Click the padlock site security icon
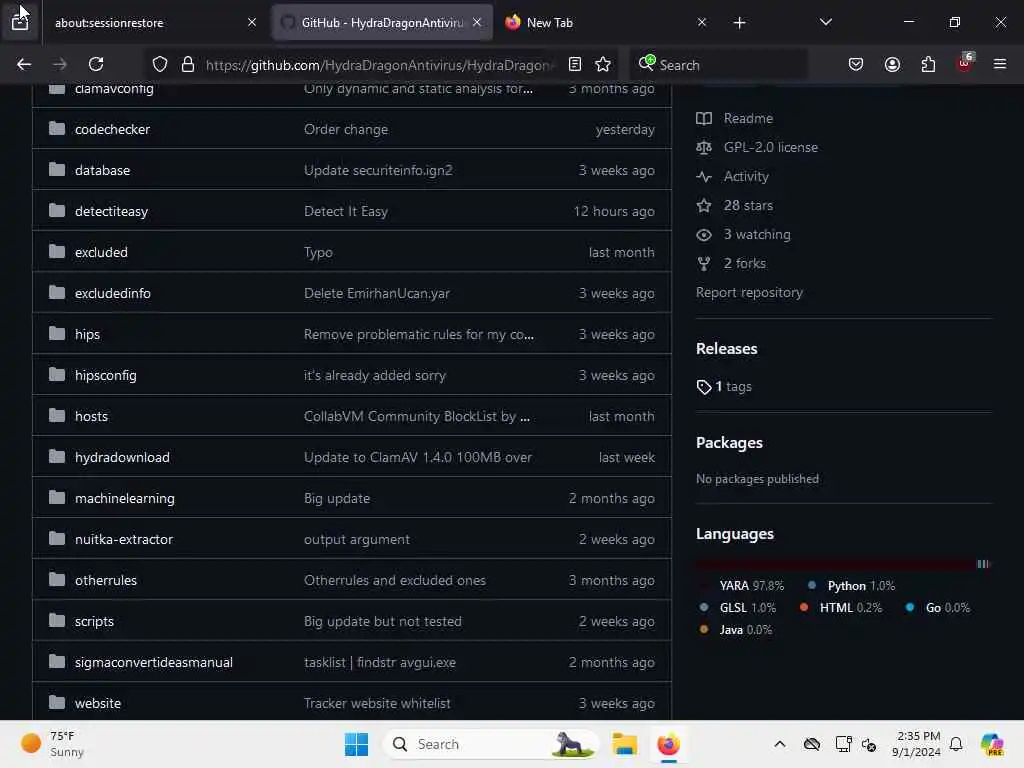Viewport: 1024px width, 768px height. 188,64
